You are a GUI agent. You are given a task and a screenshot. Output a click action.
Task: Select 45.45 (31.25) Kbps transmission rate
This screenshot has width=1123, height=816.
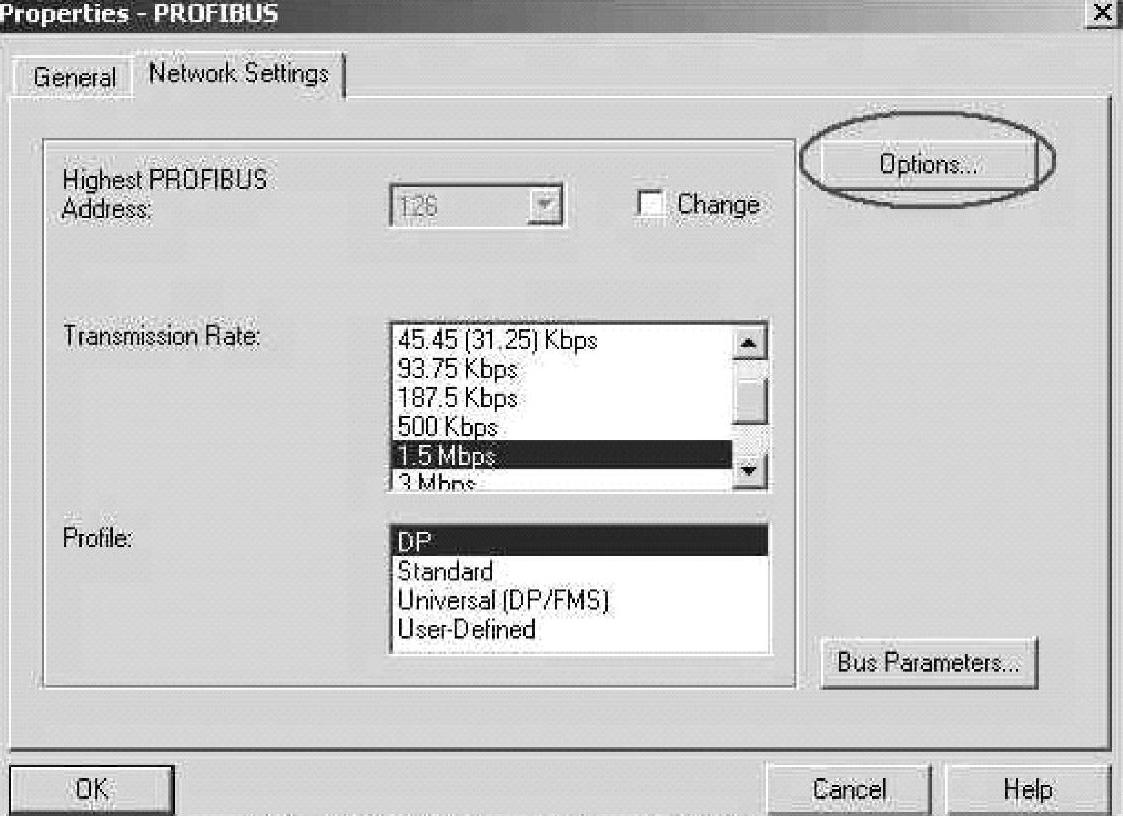(x=562, y=340)
